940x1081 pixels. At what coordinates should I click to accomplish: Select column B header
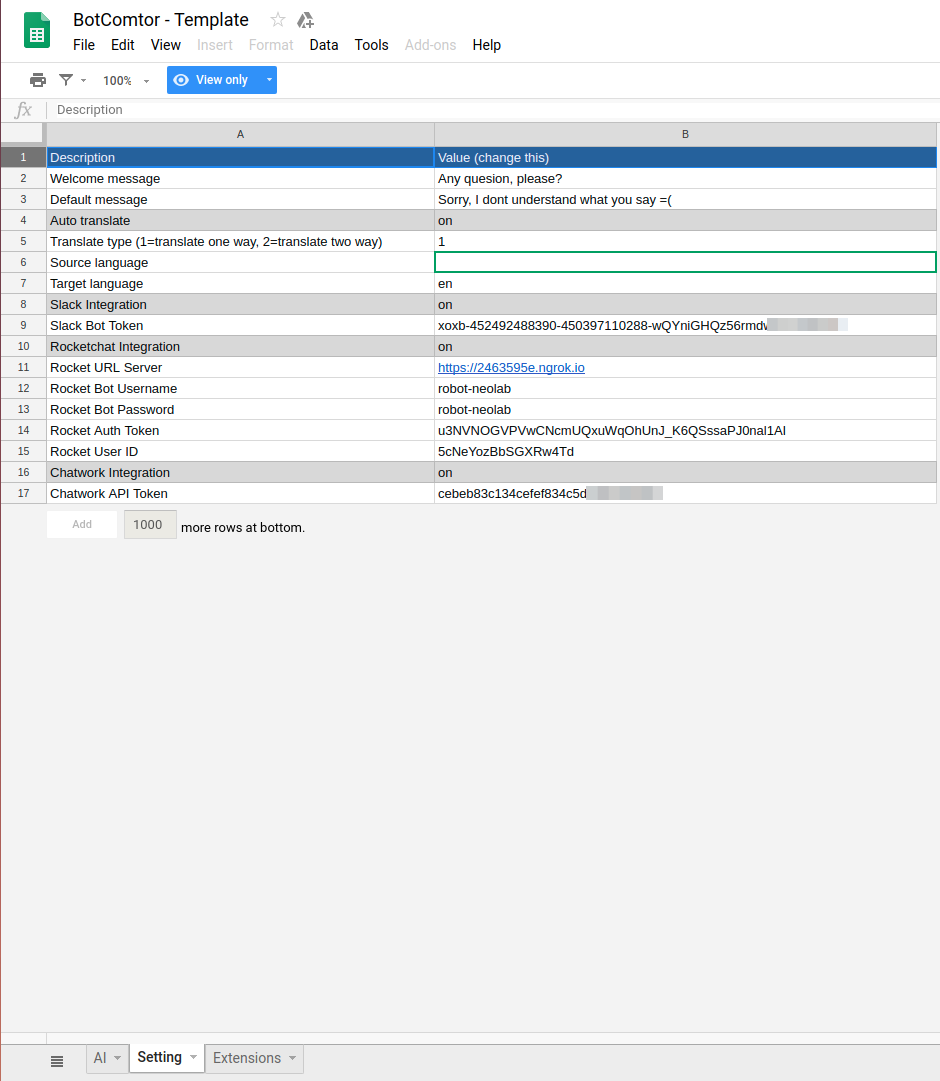tap(685, 134)
